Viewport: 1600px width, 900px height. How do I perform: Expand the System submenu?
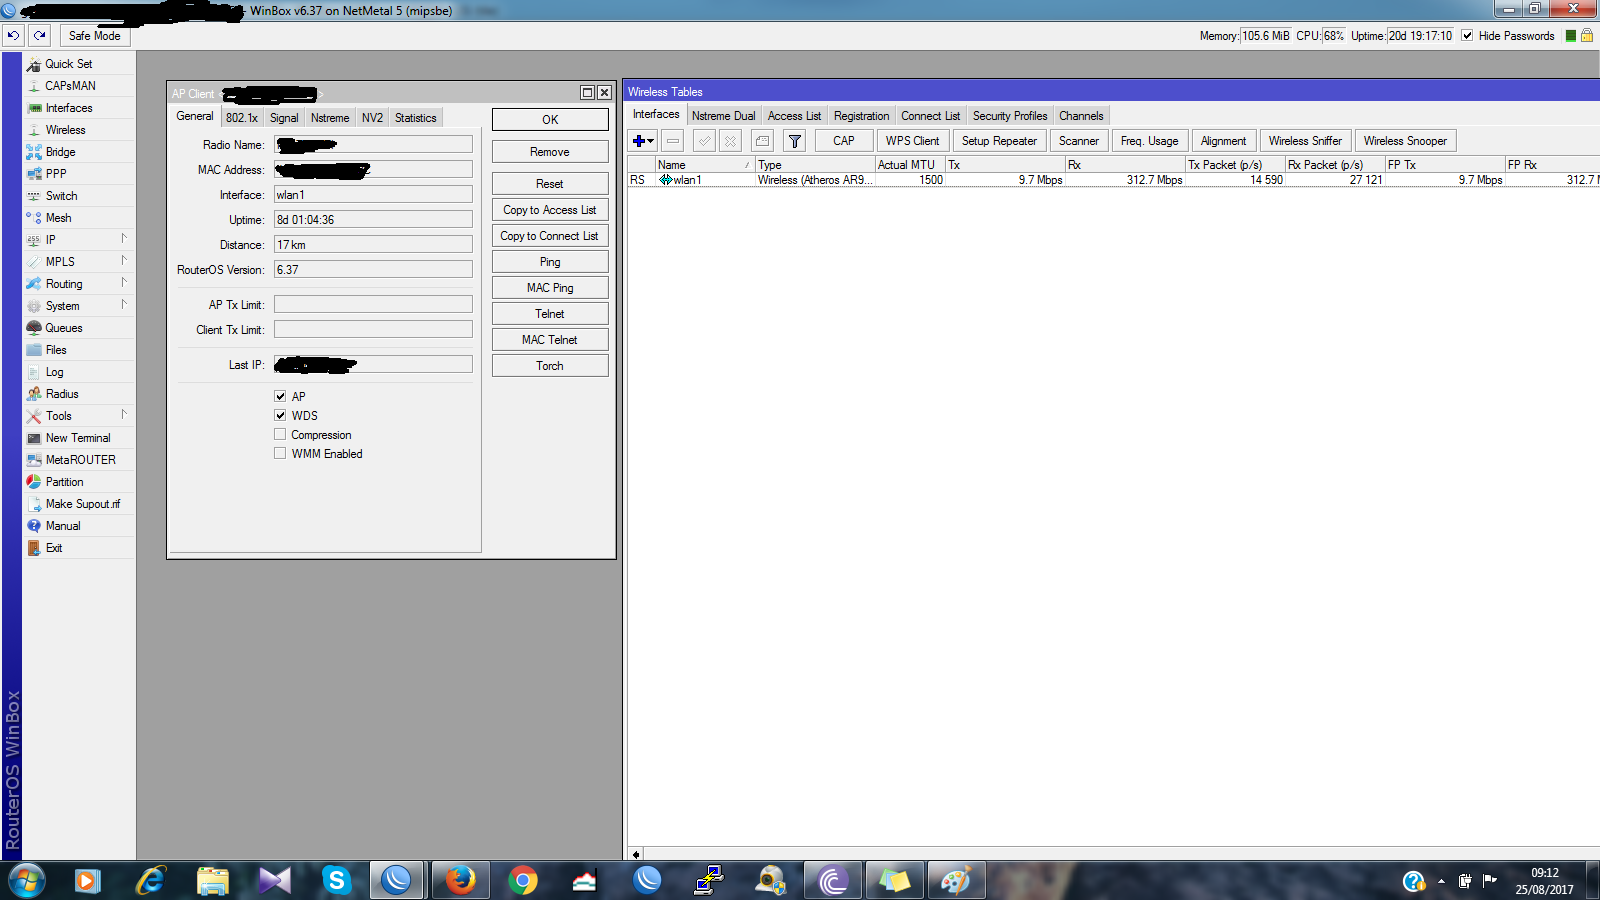[124, 305]
